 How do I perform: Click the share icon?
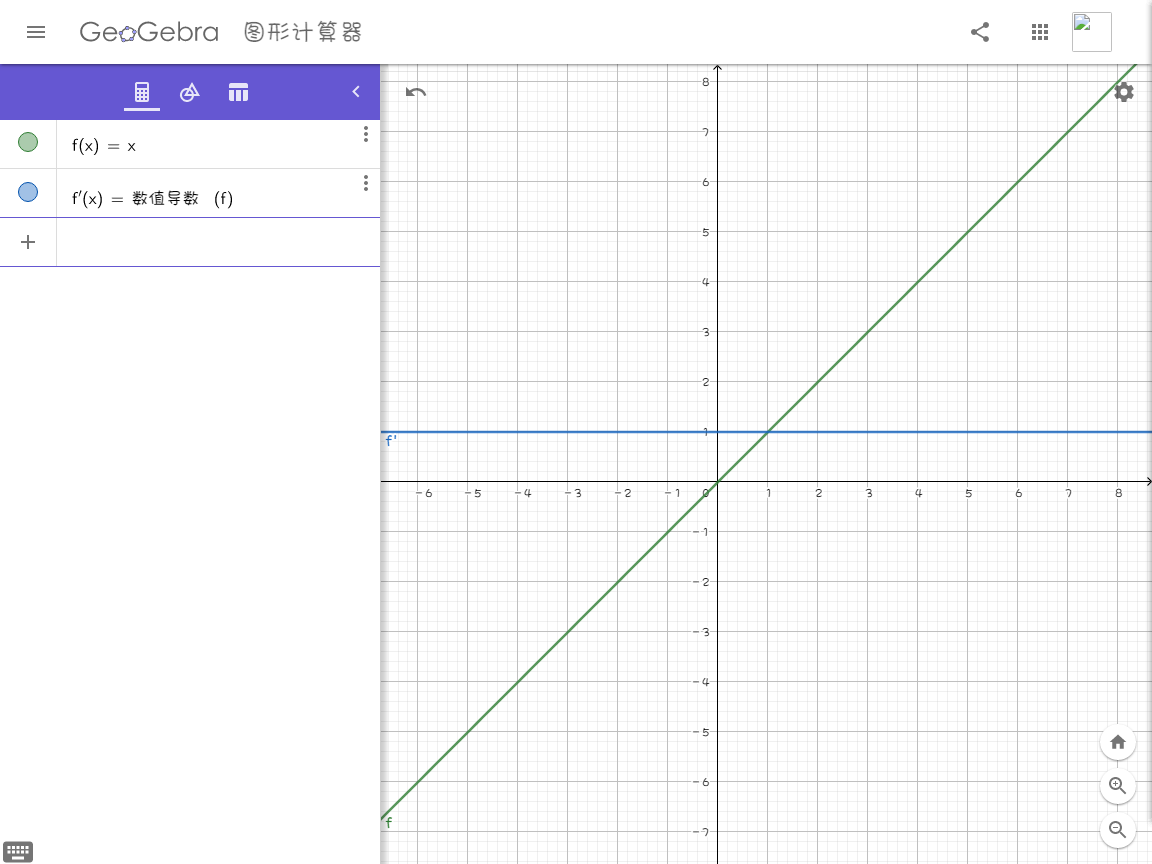coord(980,32)
